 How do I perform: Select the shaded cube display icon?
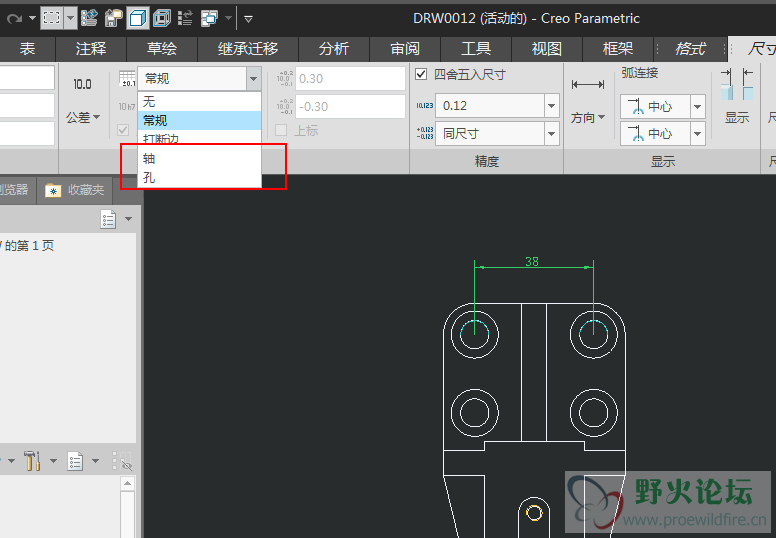click(x=138, y=19)
